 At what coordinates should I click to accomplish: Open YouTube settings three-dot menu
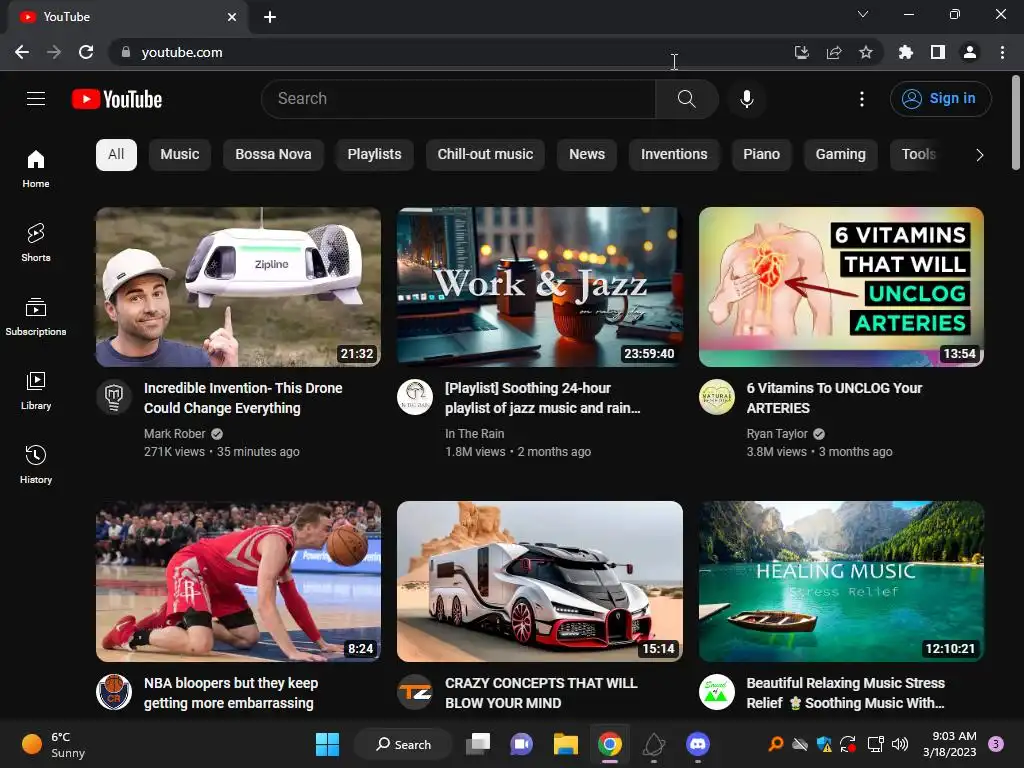(x=861, y=99)
